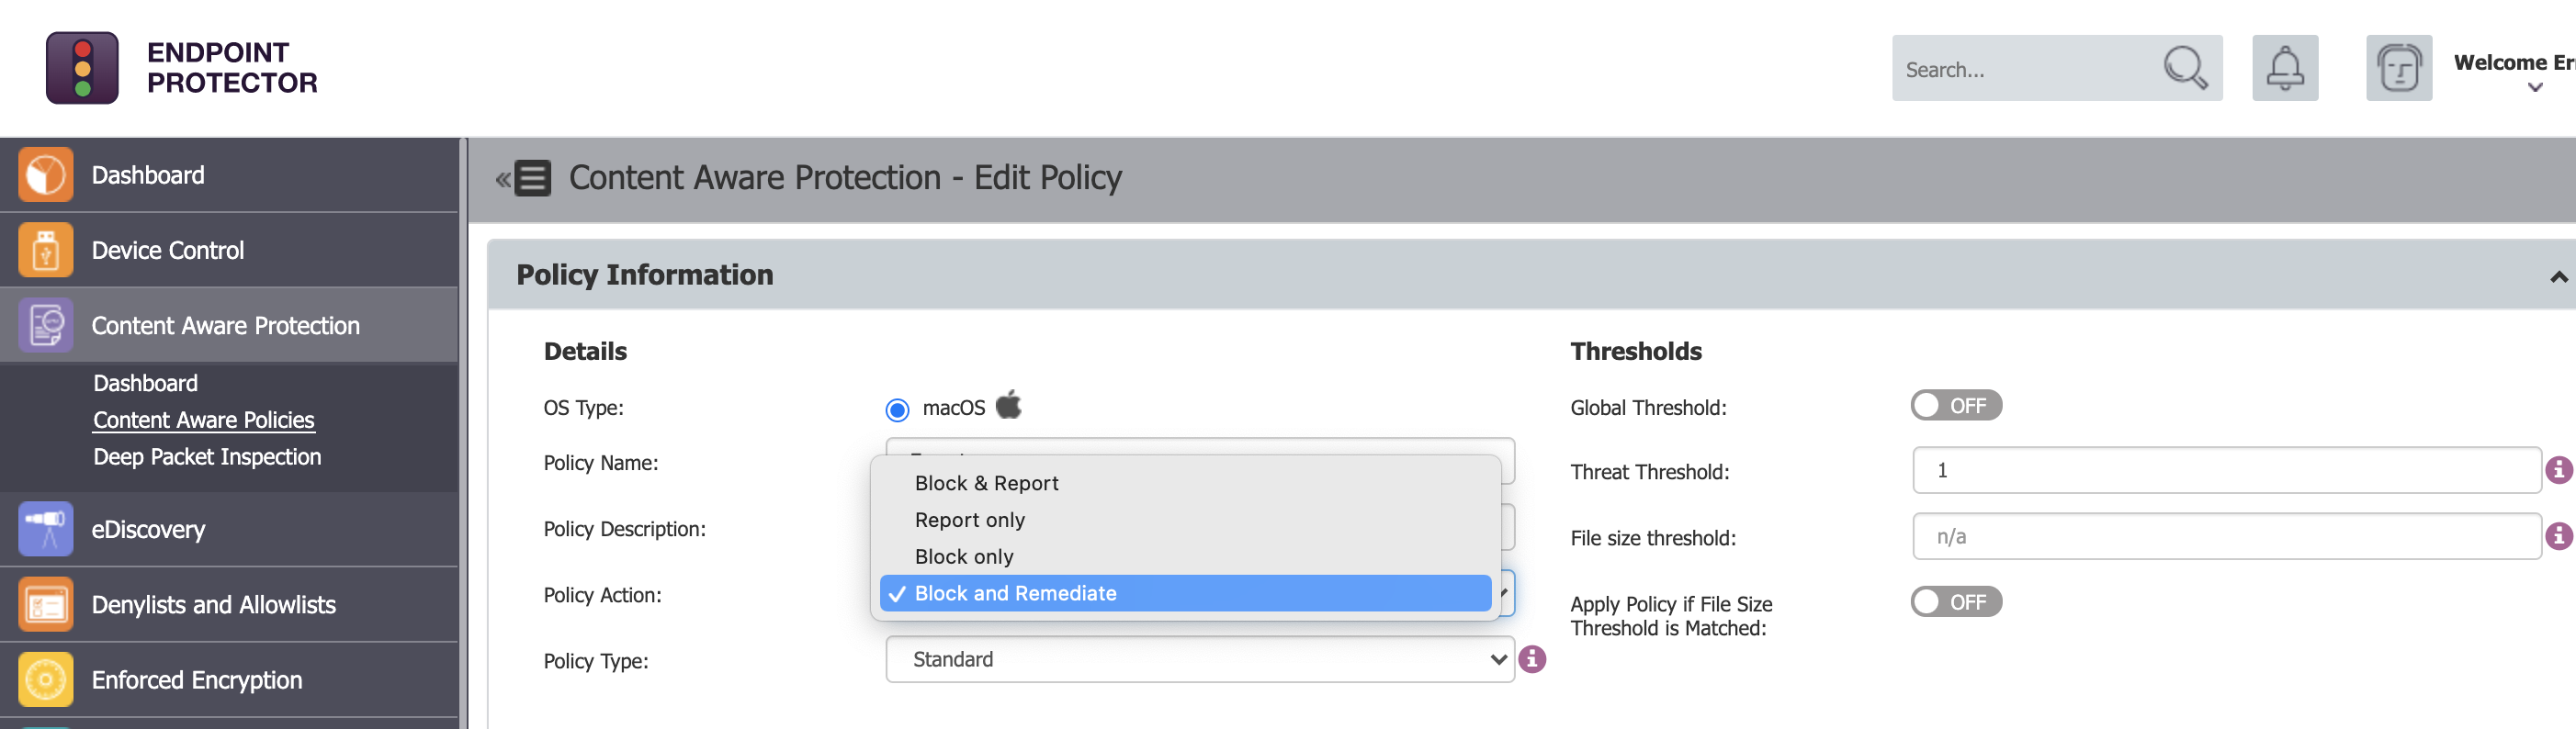The image size is (2576, 729).
Task: Click the Policy Type info icon
Action: (x=1531, y=659)
